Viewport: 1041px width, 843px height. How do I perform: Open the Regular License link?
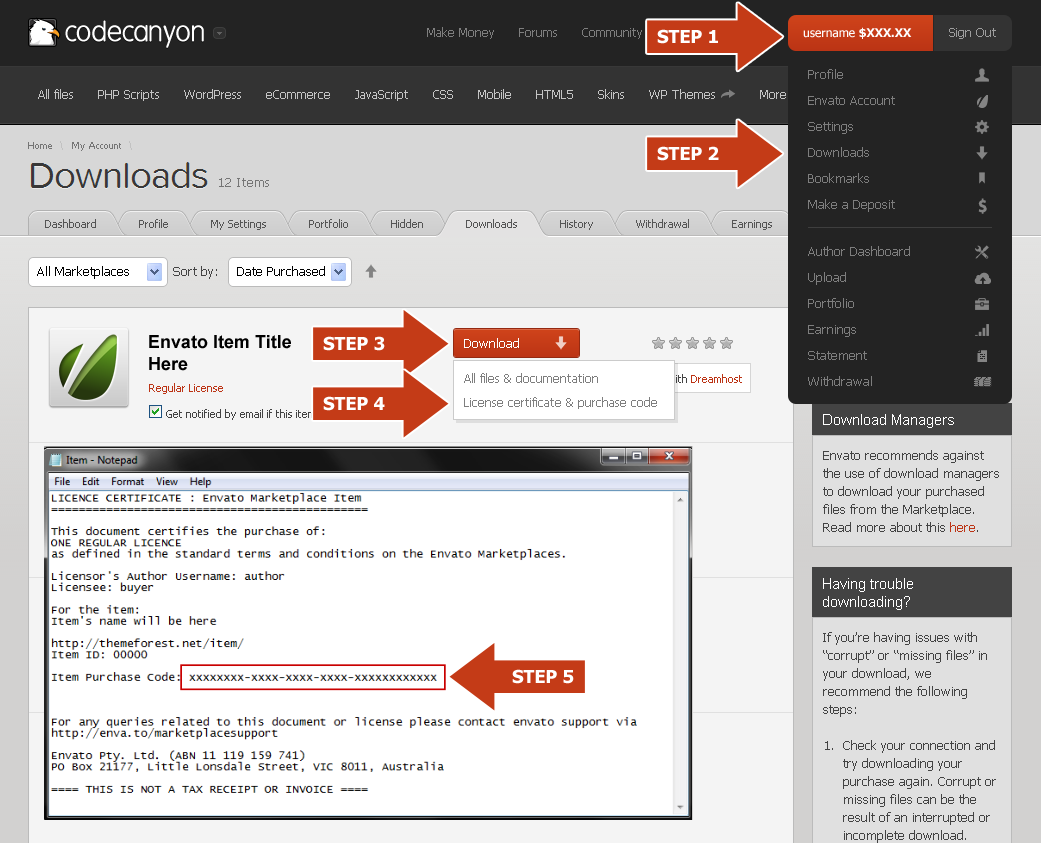click(186, 388)
